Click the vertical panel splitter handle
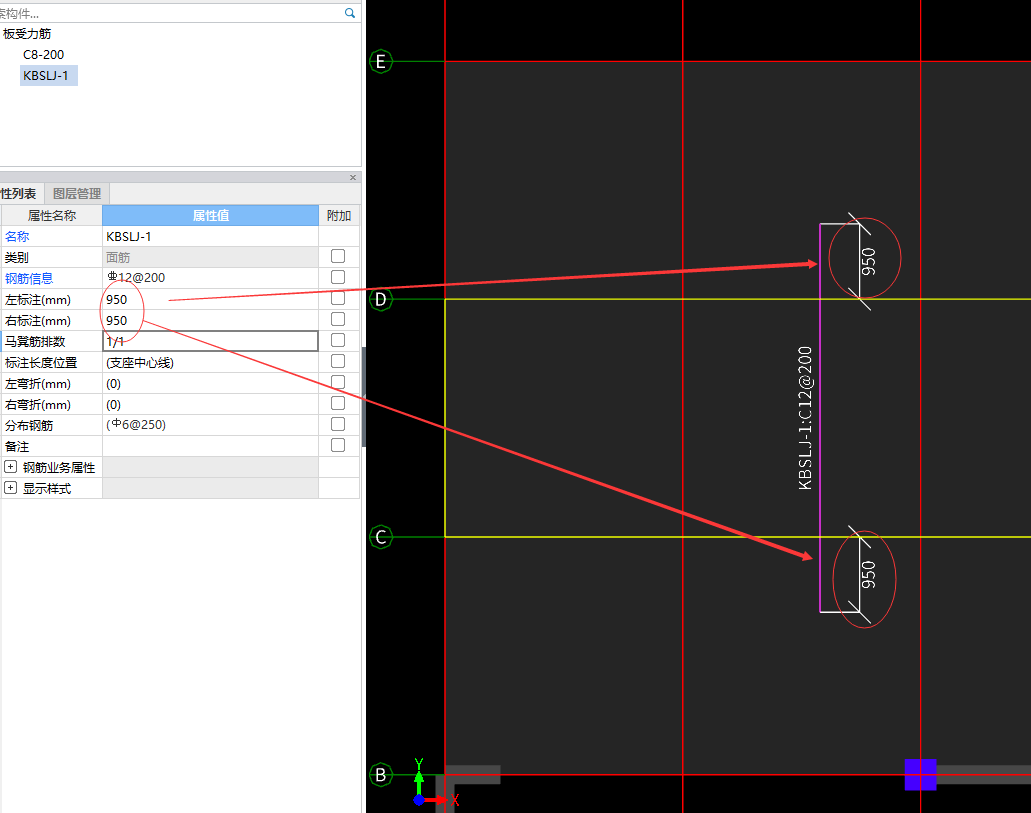The height and width of the screenshot is (813, 1031). pyautogui.click(x=364, y=397)
